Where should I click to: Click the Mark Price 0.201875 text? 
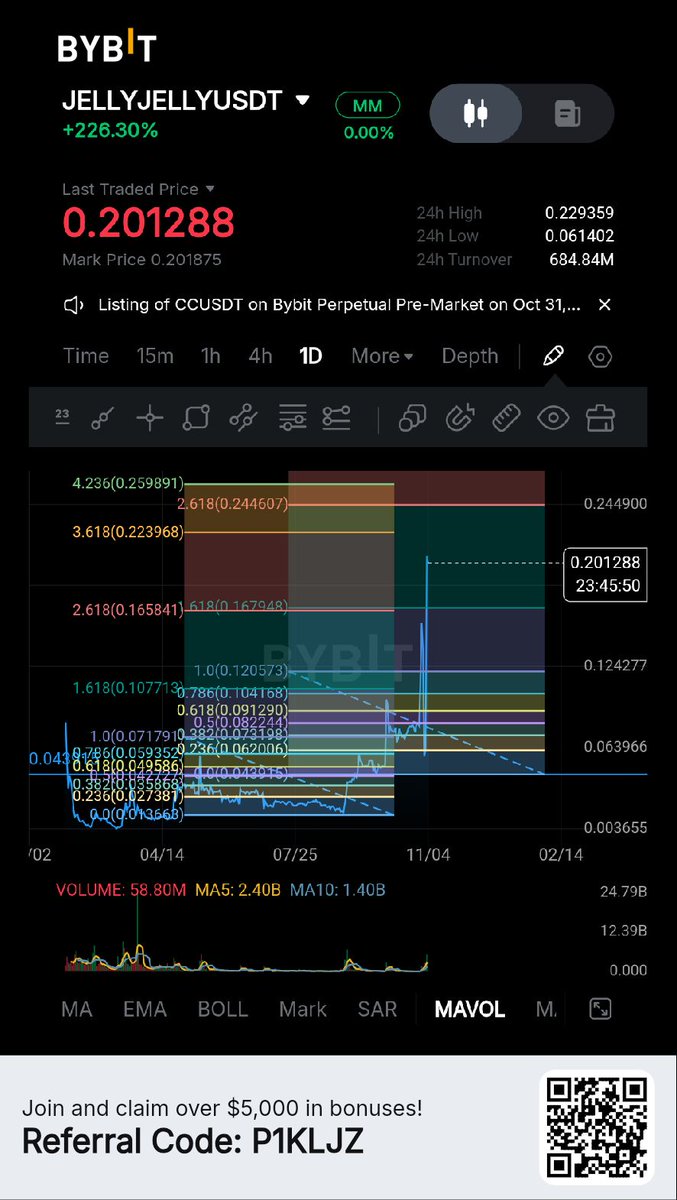click(x=142, y=260)
